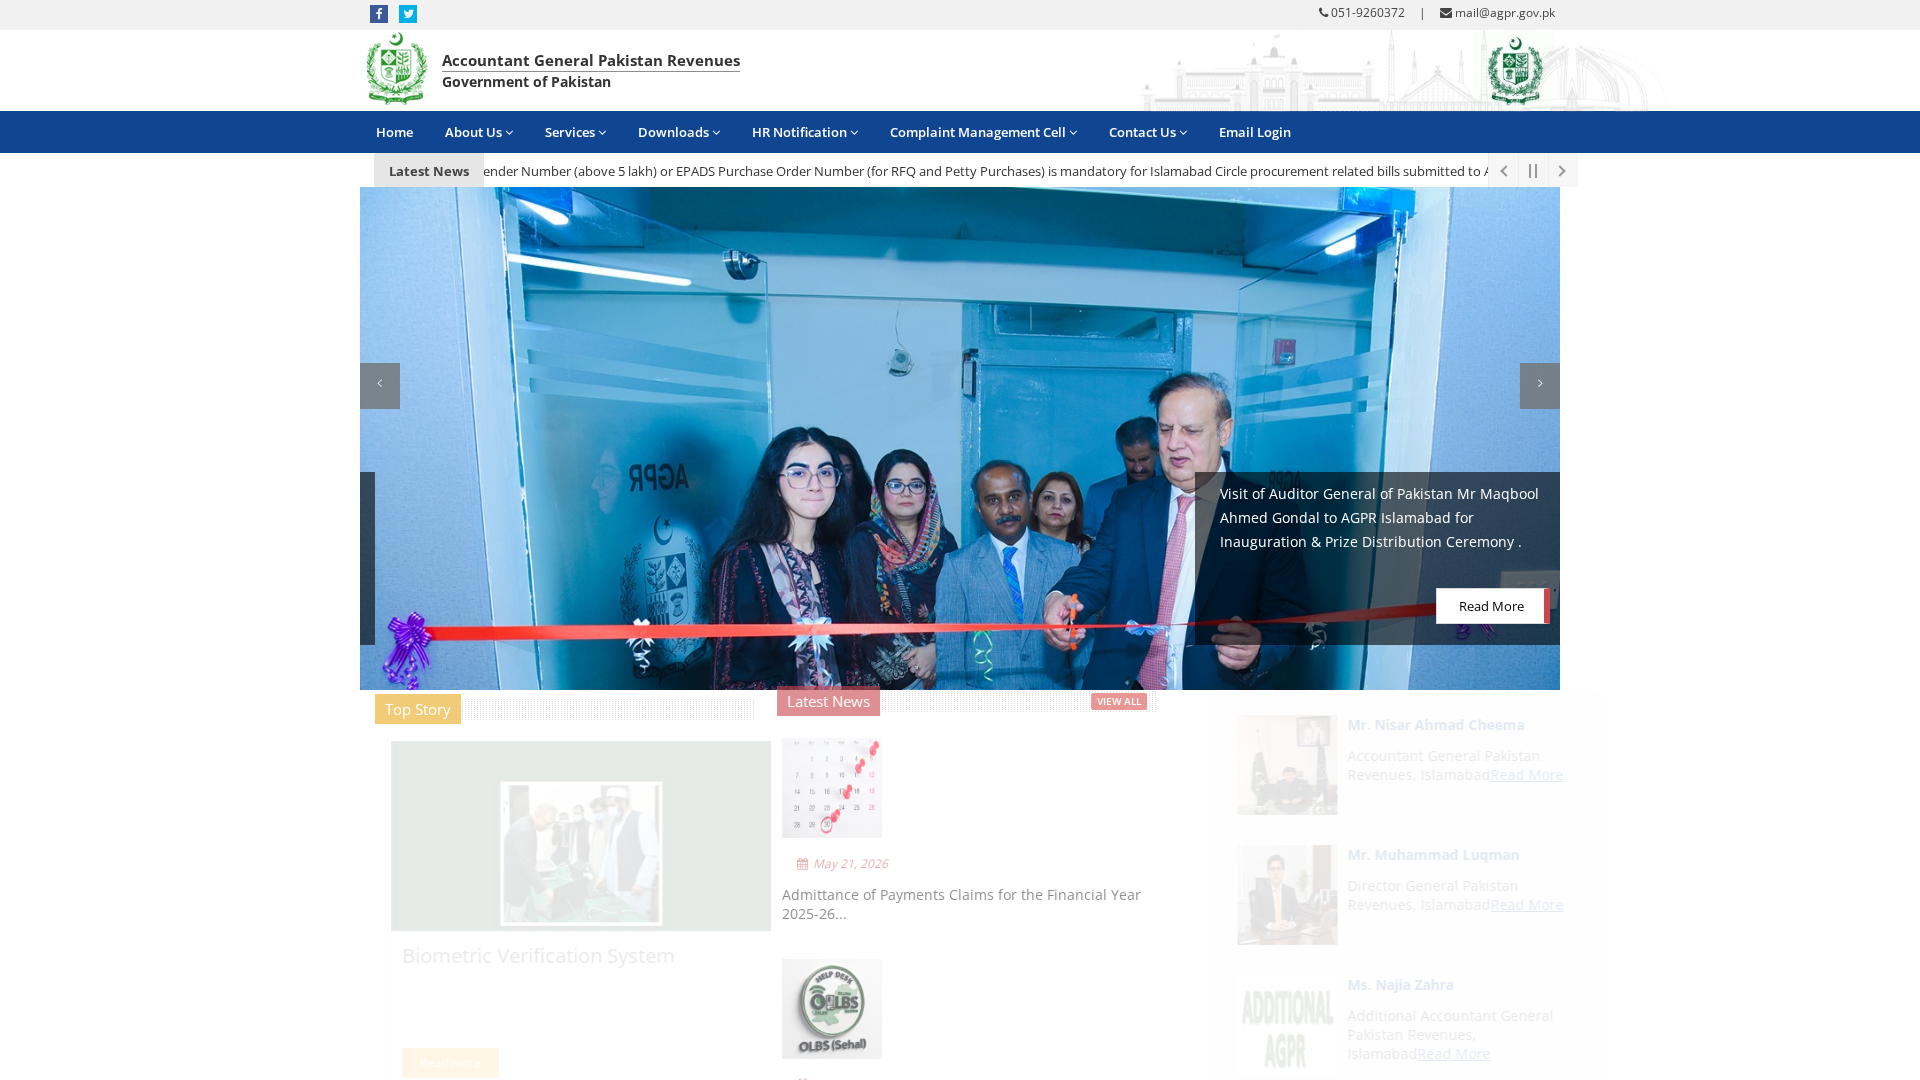
Task: Open the HR Notification dropdown menu
Action: 805,132
